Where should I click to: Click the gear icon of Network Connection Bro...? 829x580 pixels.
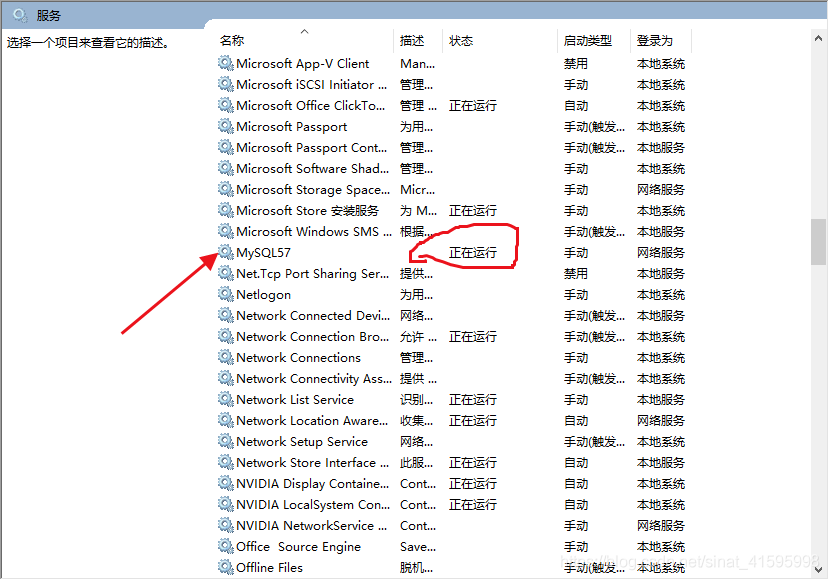click(226, 336)
